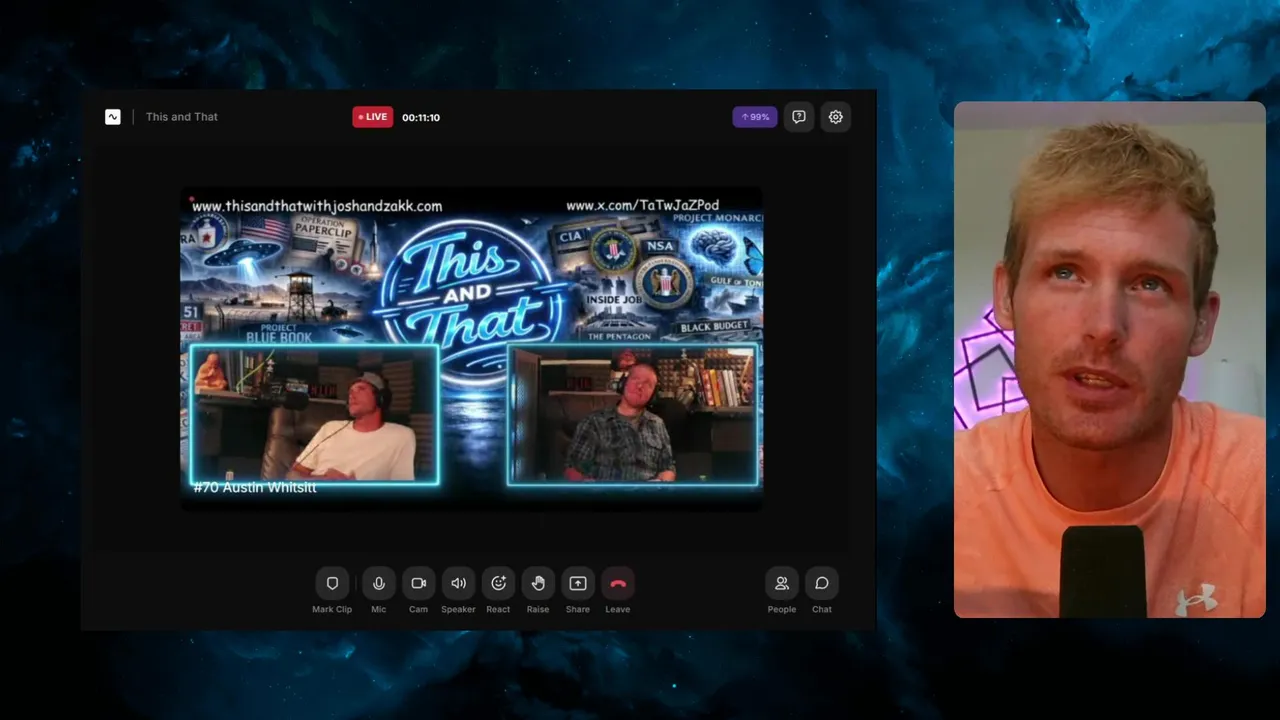
Task: Click the "#70 Austin Whitsitt" caption
Action: pyautogui.click(x=255, y=487)
